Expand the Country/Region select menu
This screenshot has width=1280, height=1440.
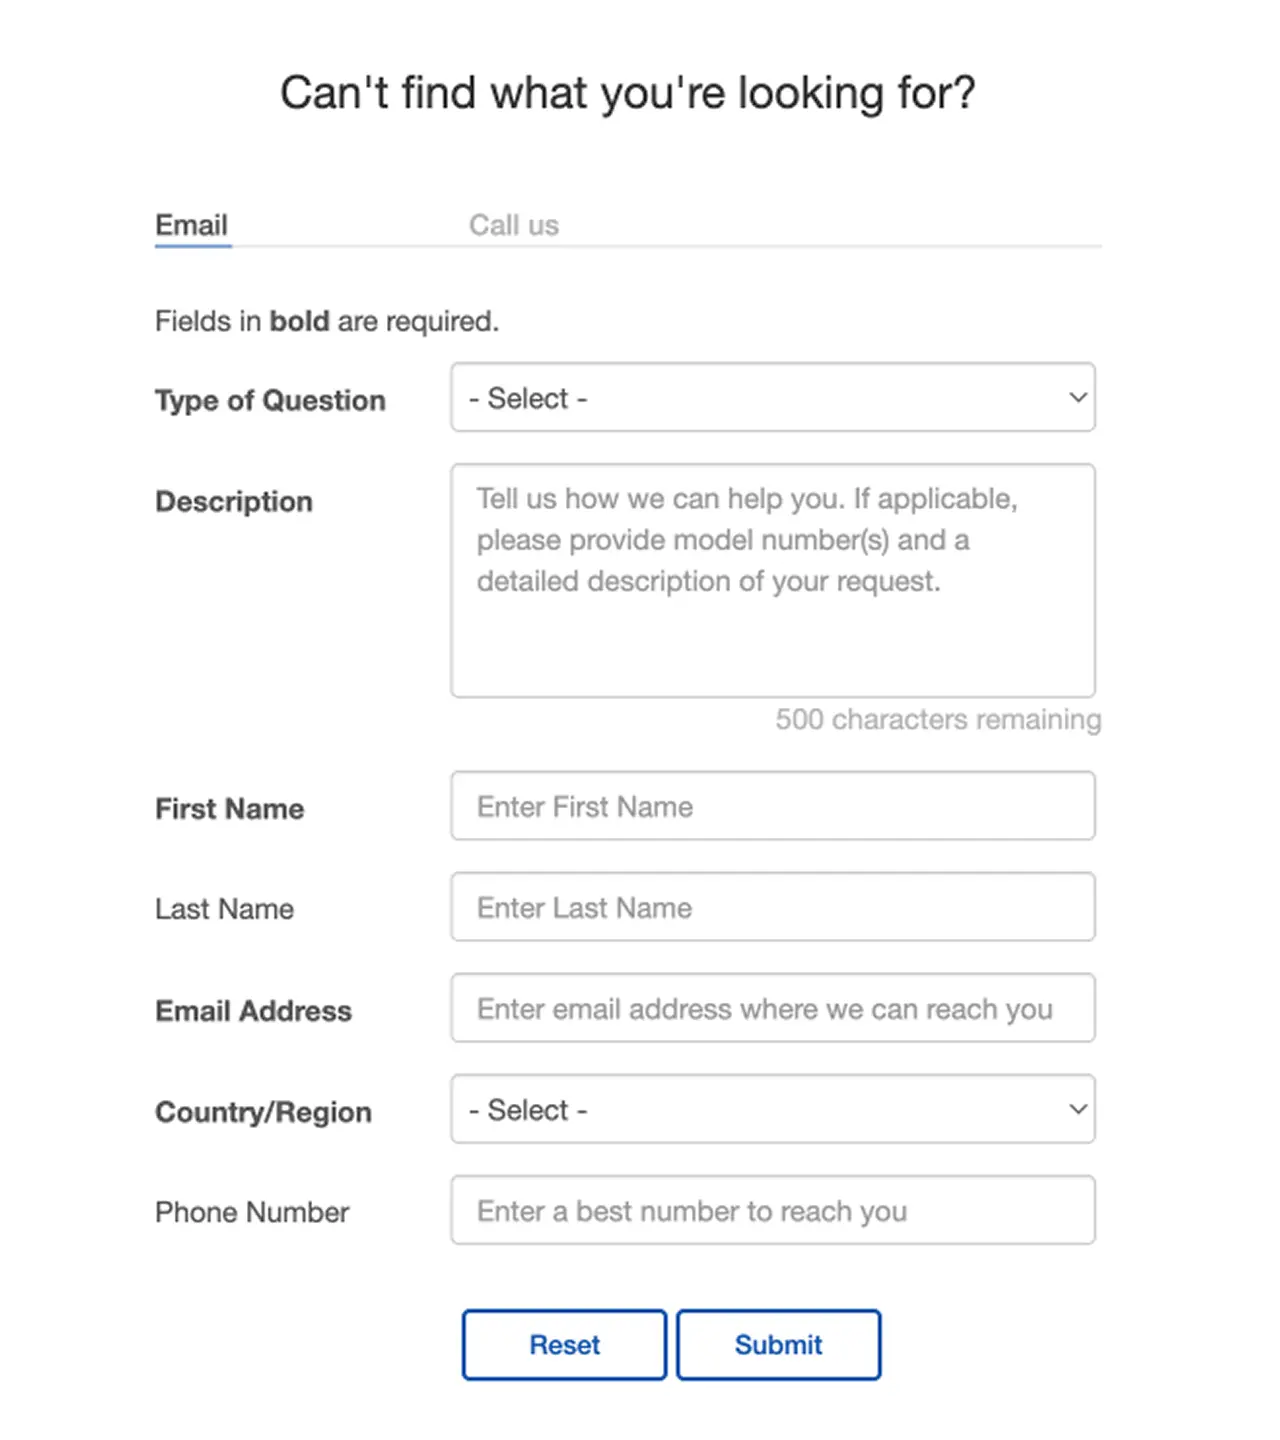(x=773, y=1109)
